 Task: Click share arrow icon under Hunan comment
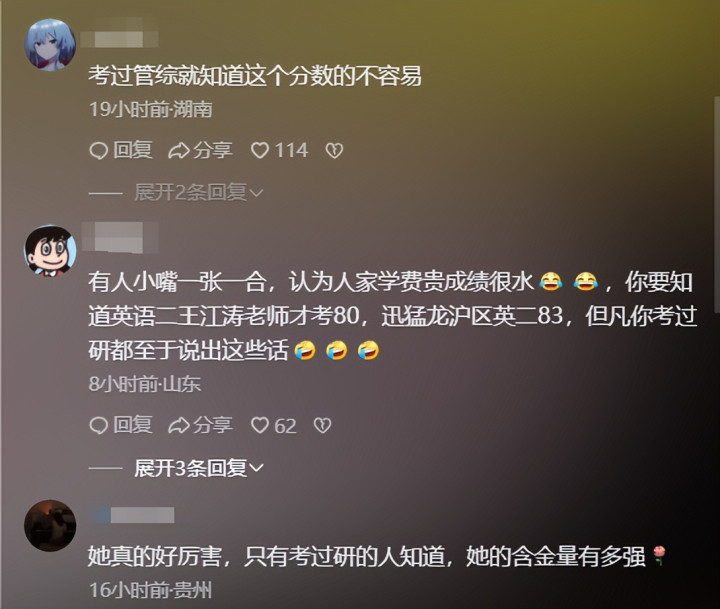[x=179, y=151]
